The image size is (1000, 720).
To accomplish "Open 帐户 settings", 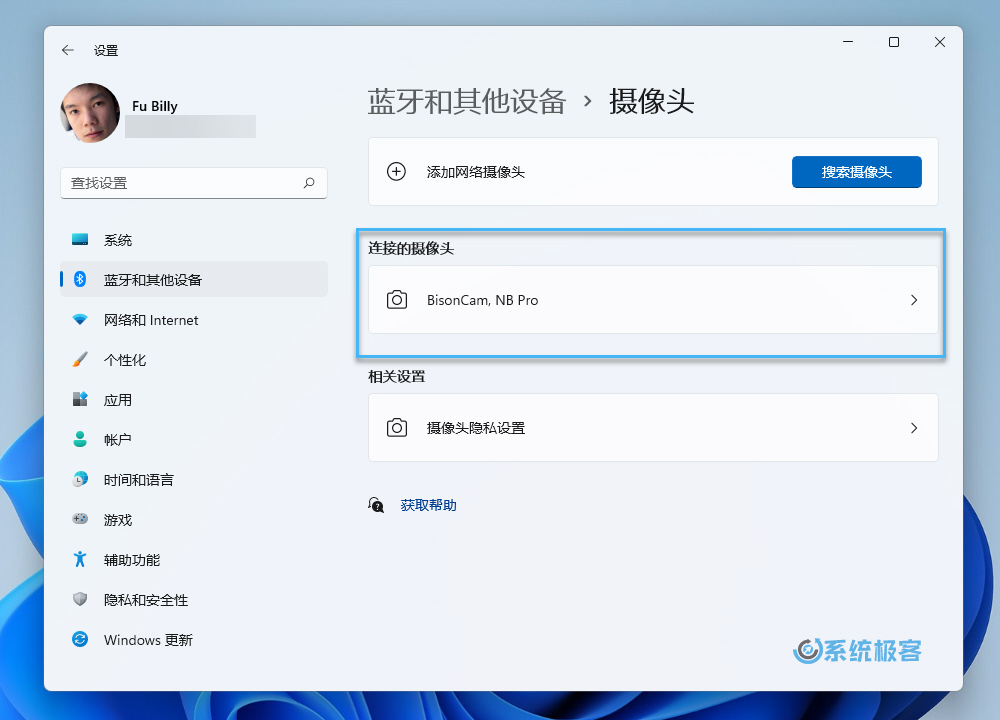I will [194, 439].
